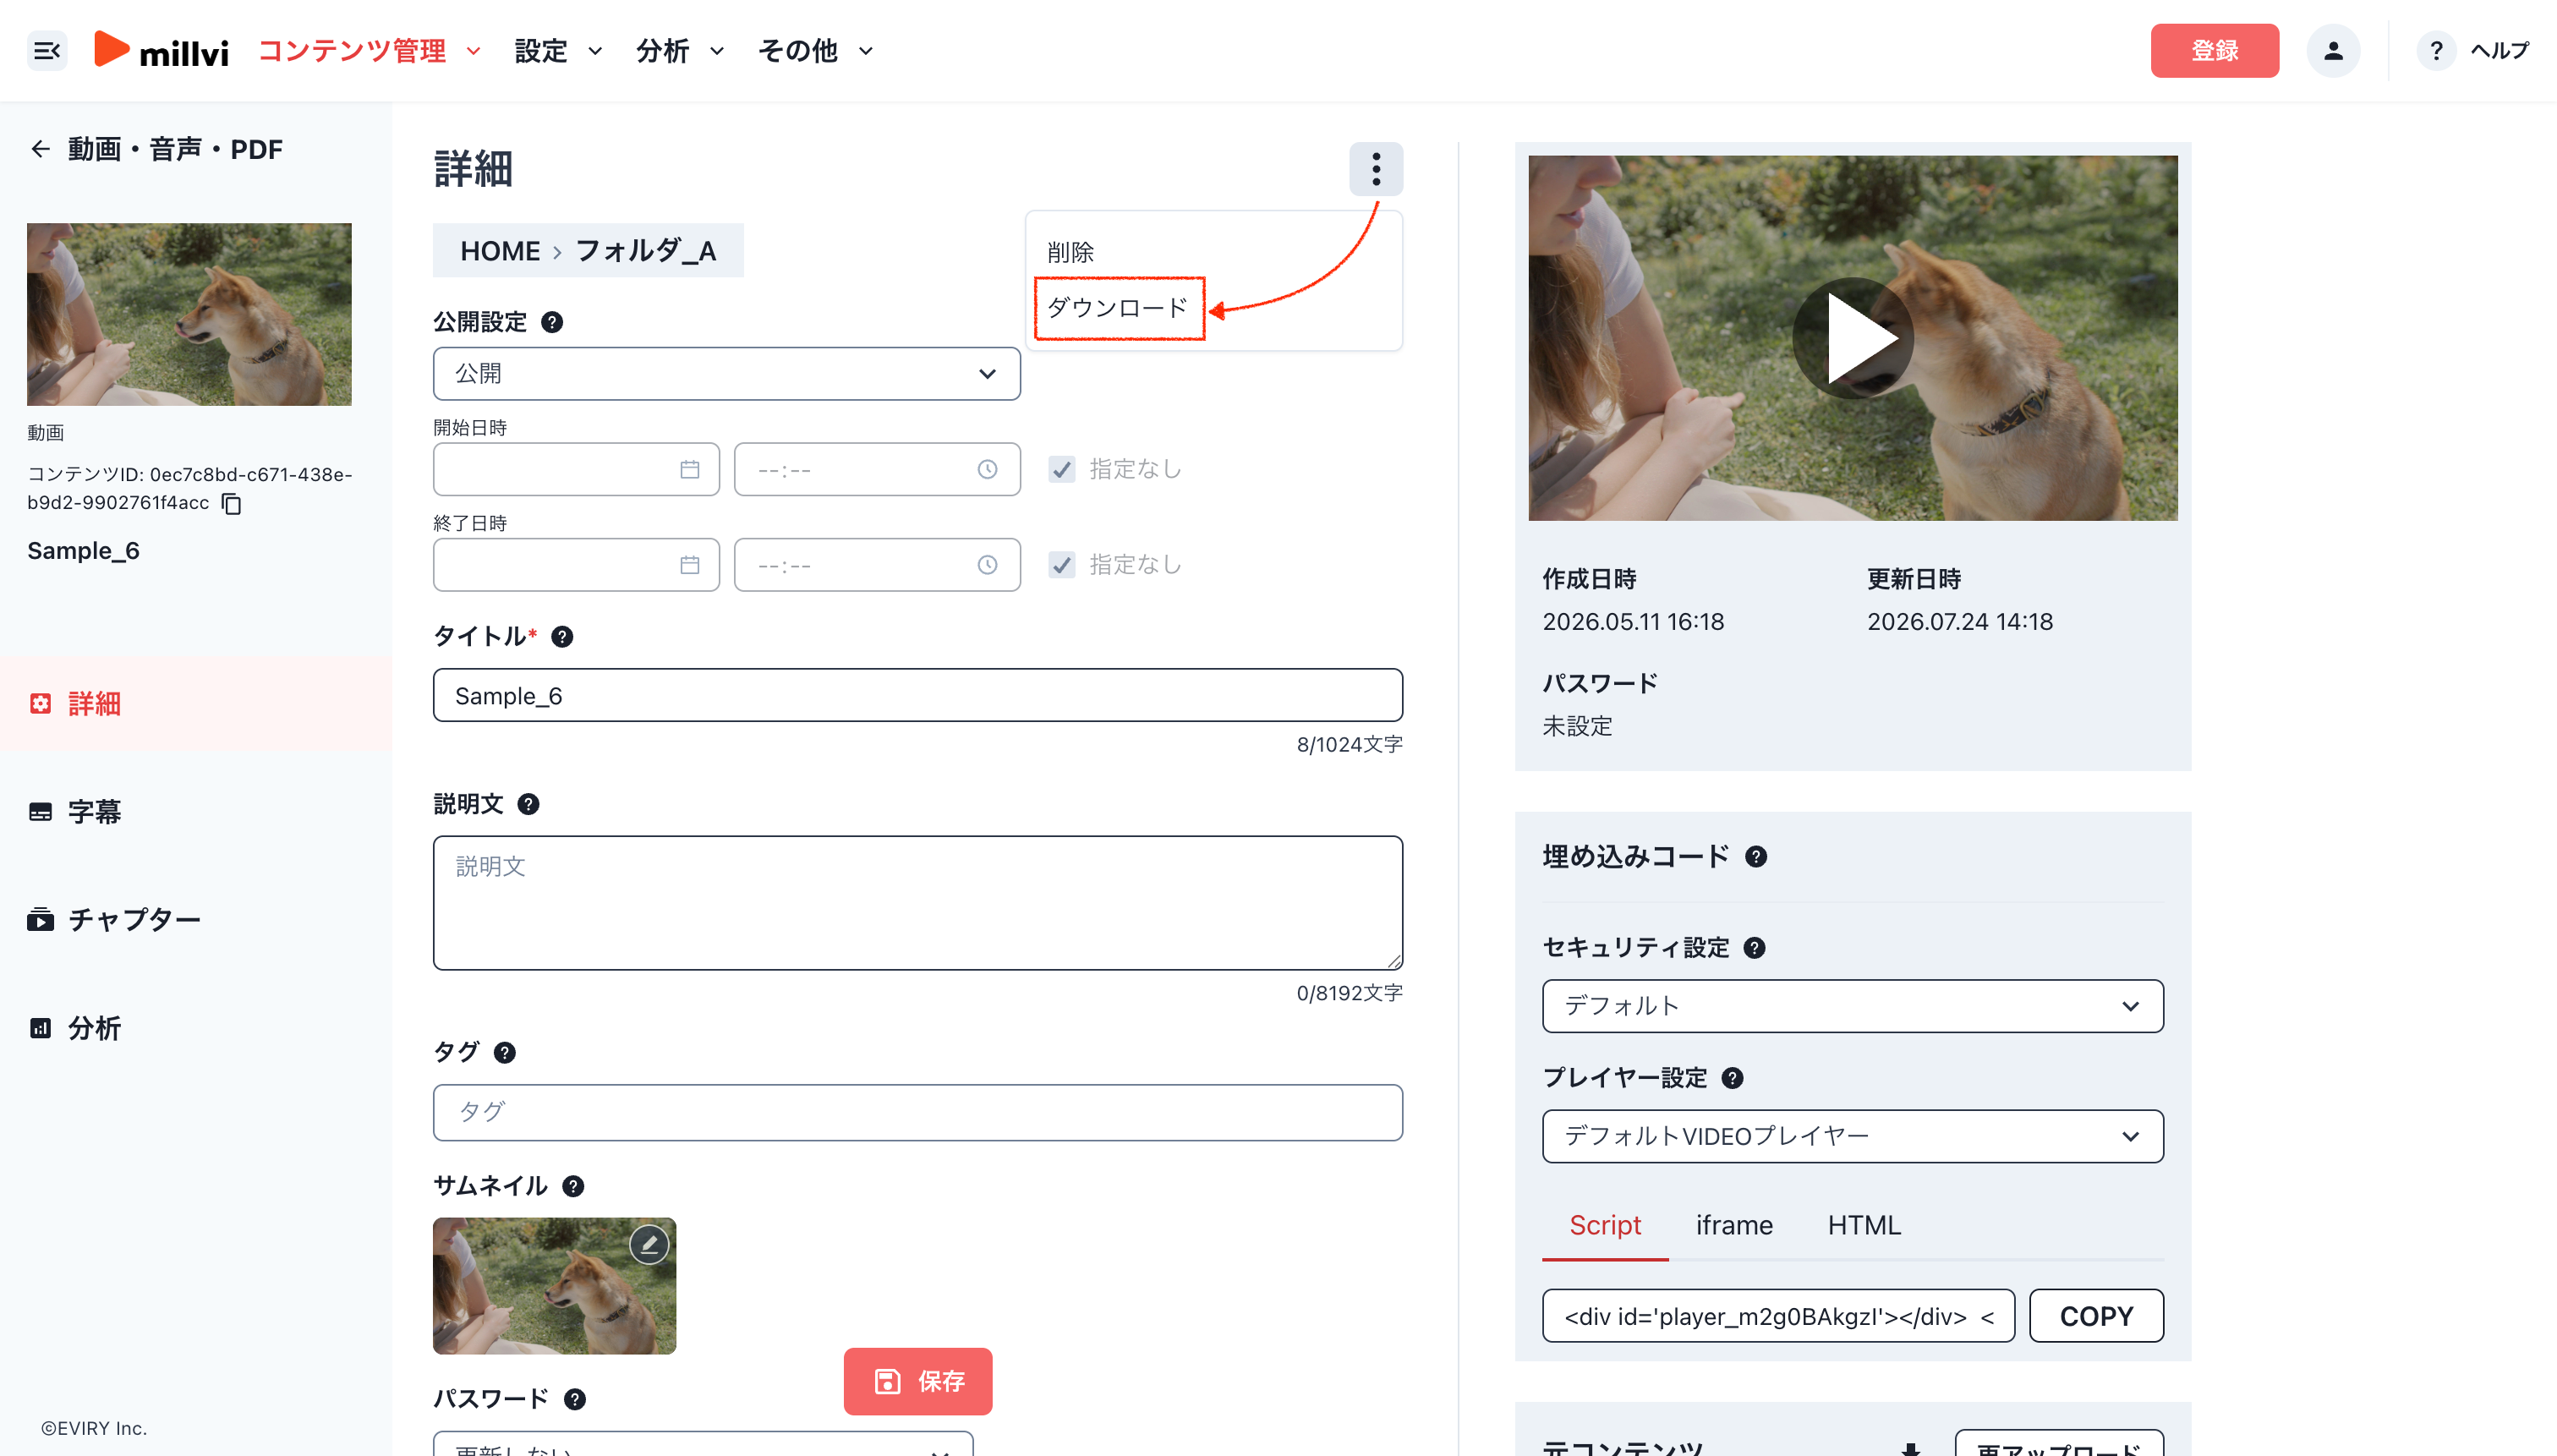This screenshot has height=1456, width=2557.
Task: Show help for セキュリティ設定
Action: pyautogui.click(x=1755, y=948)
